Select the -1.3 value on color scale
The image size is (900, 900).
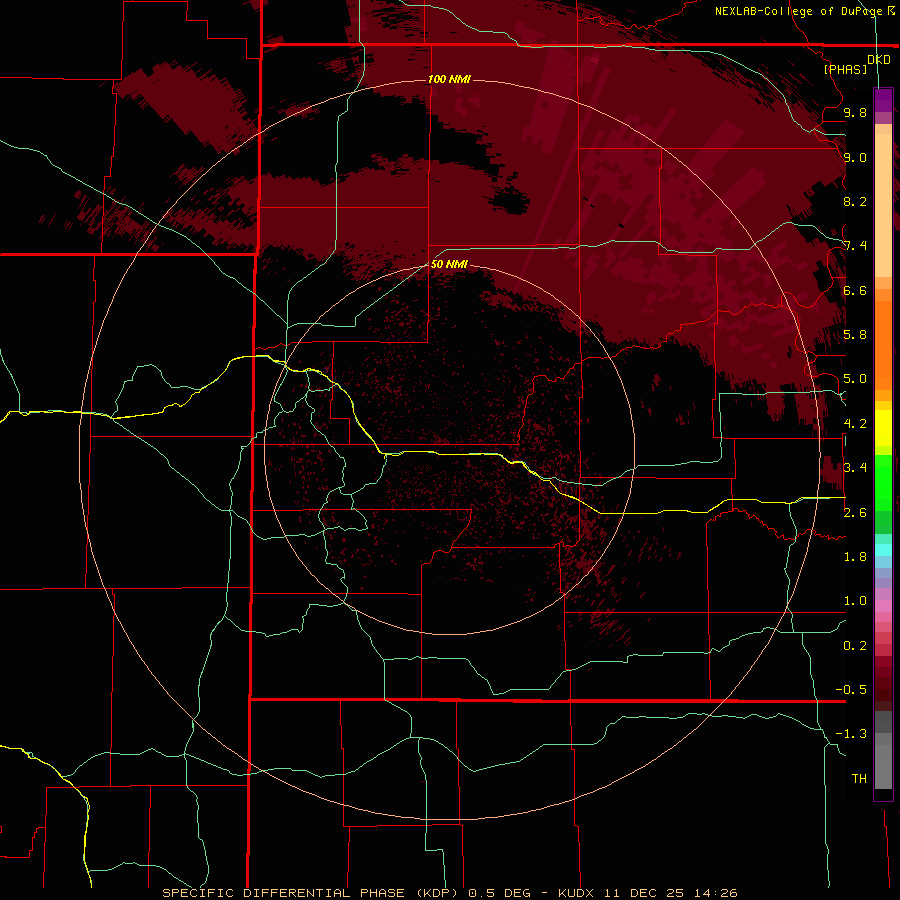(851, 734)
